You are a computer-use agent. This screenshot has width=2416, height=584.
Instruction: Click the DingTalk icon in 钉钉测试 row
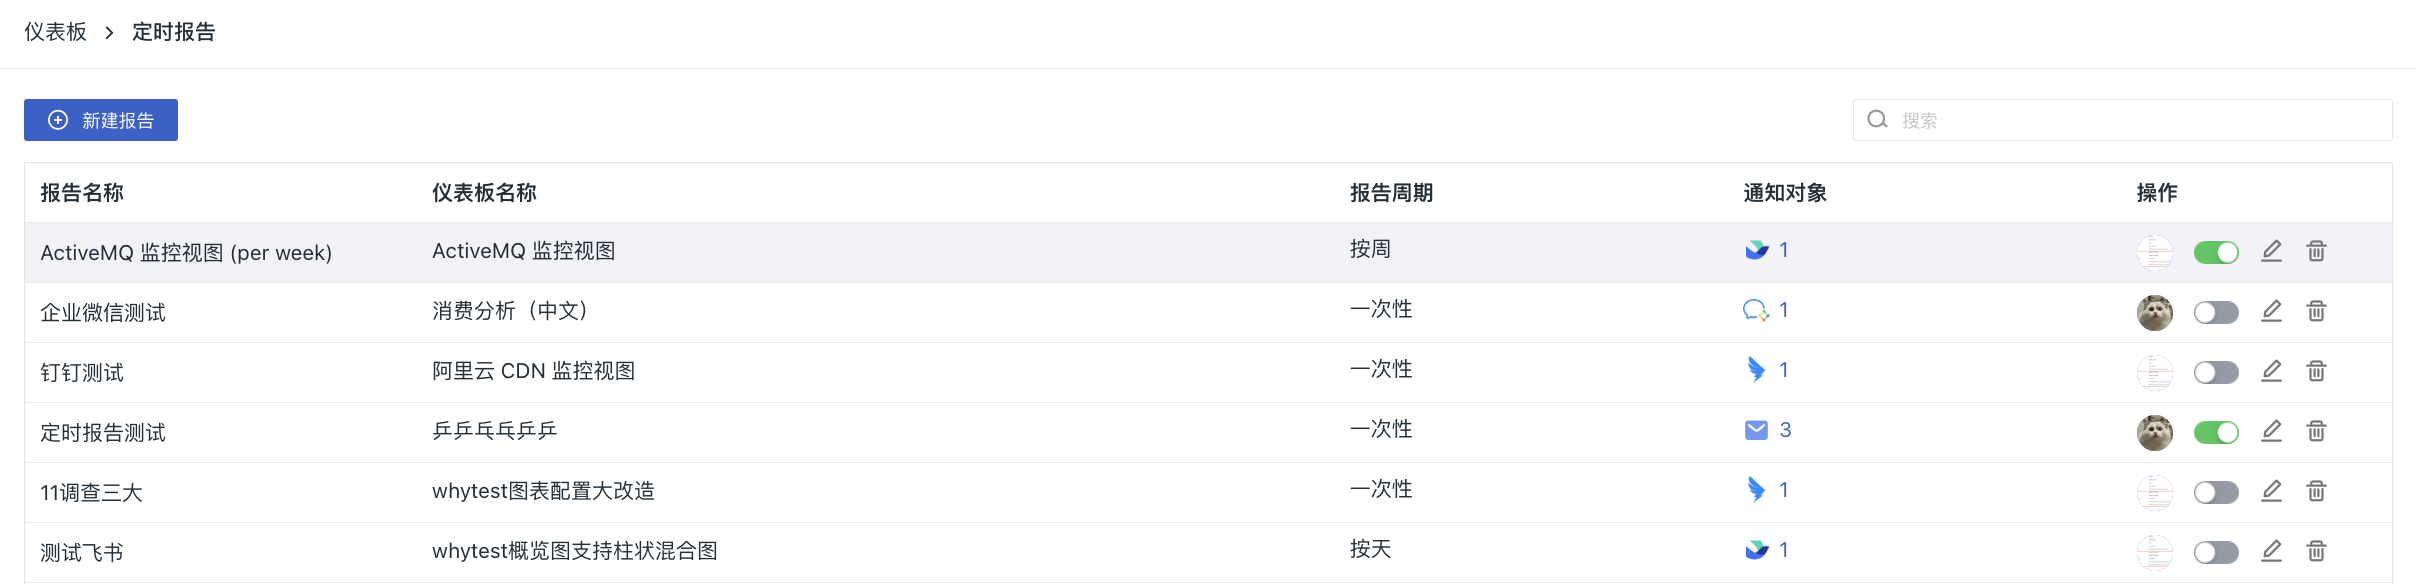coord(1756,370)
